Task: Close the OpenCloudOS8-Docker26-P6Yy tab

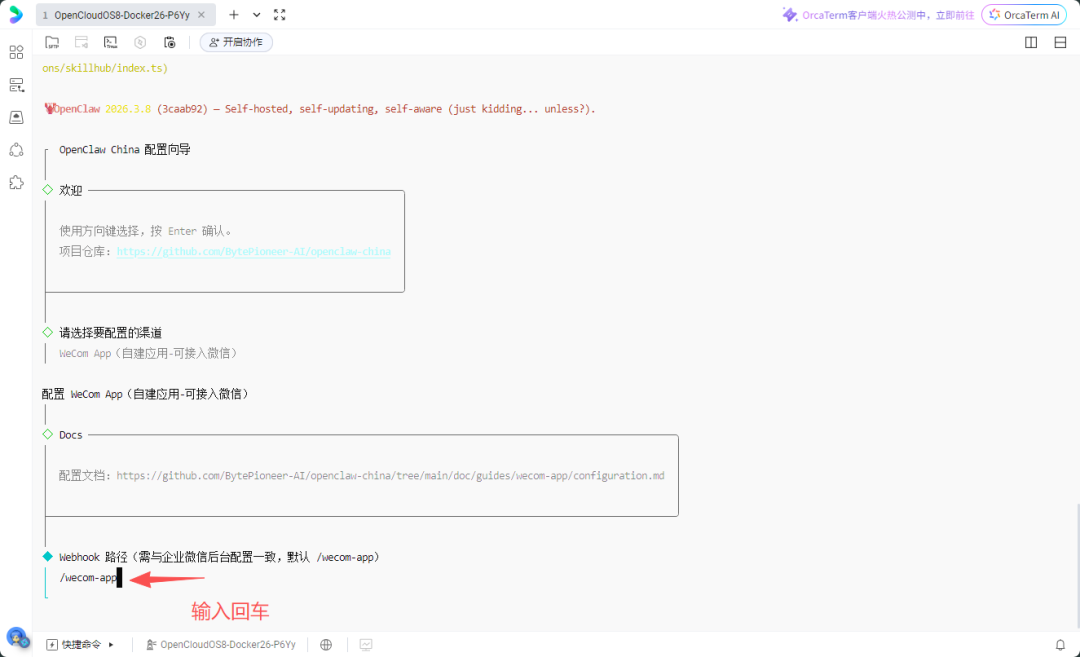Action: coord(201,14)
